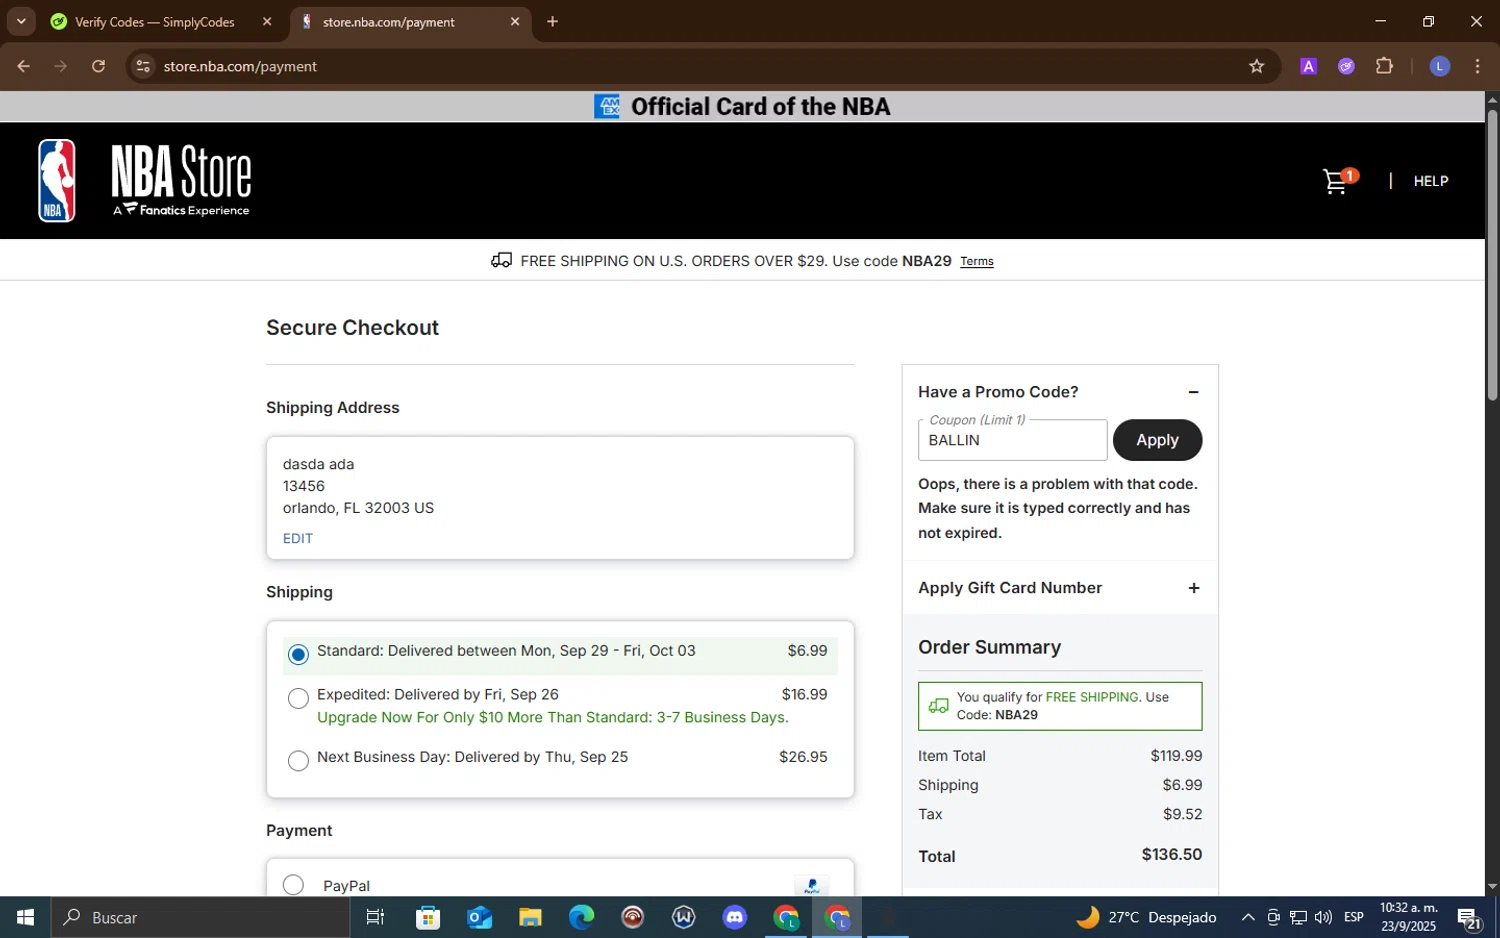
Task: View site information icon in address bar
Action: point(143,66)
